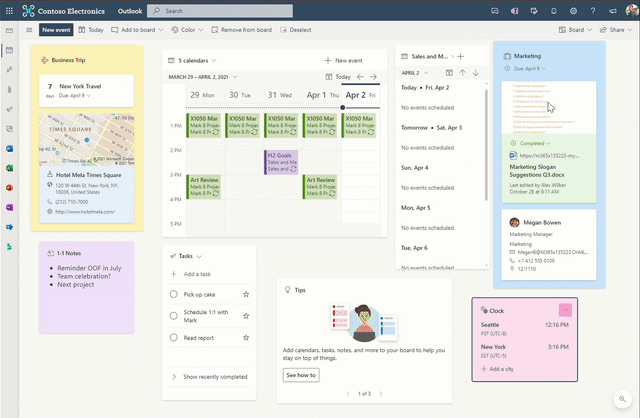Open the app launcher waffle icon
Screen dimensions: 640x418
click(x=9, y=11)
